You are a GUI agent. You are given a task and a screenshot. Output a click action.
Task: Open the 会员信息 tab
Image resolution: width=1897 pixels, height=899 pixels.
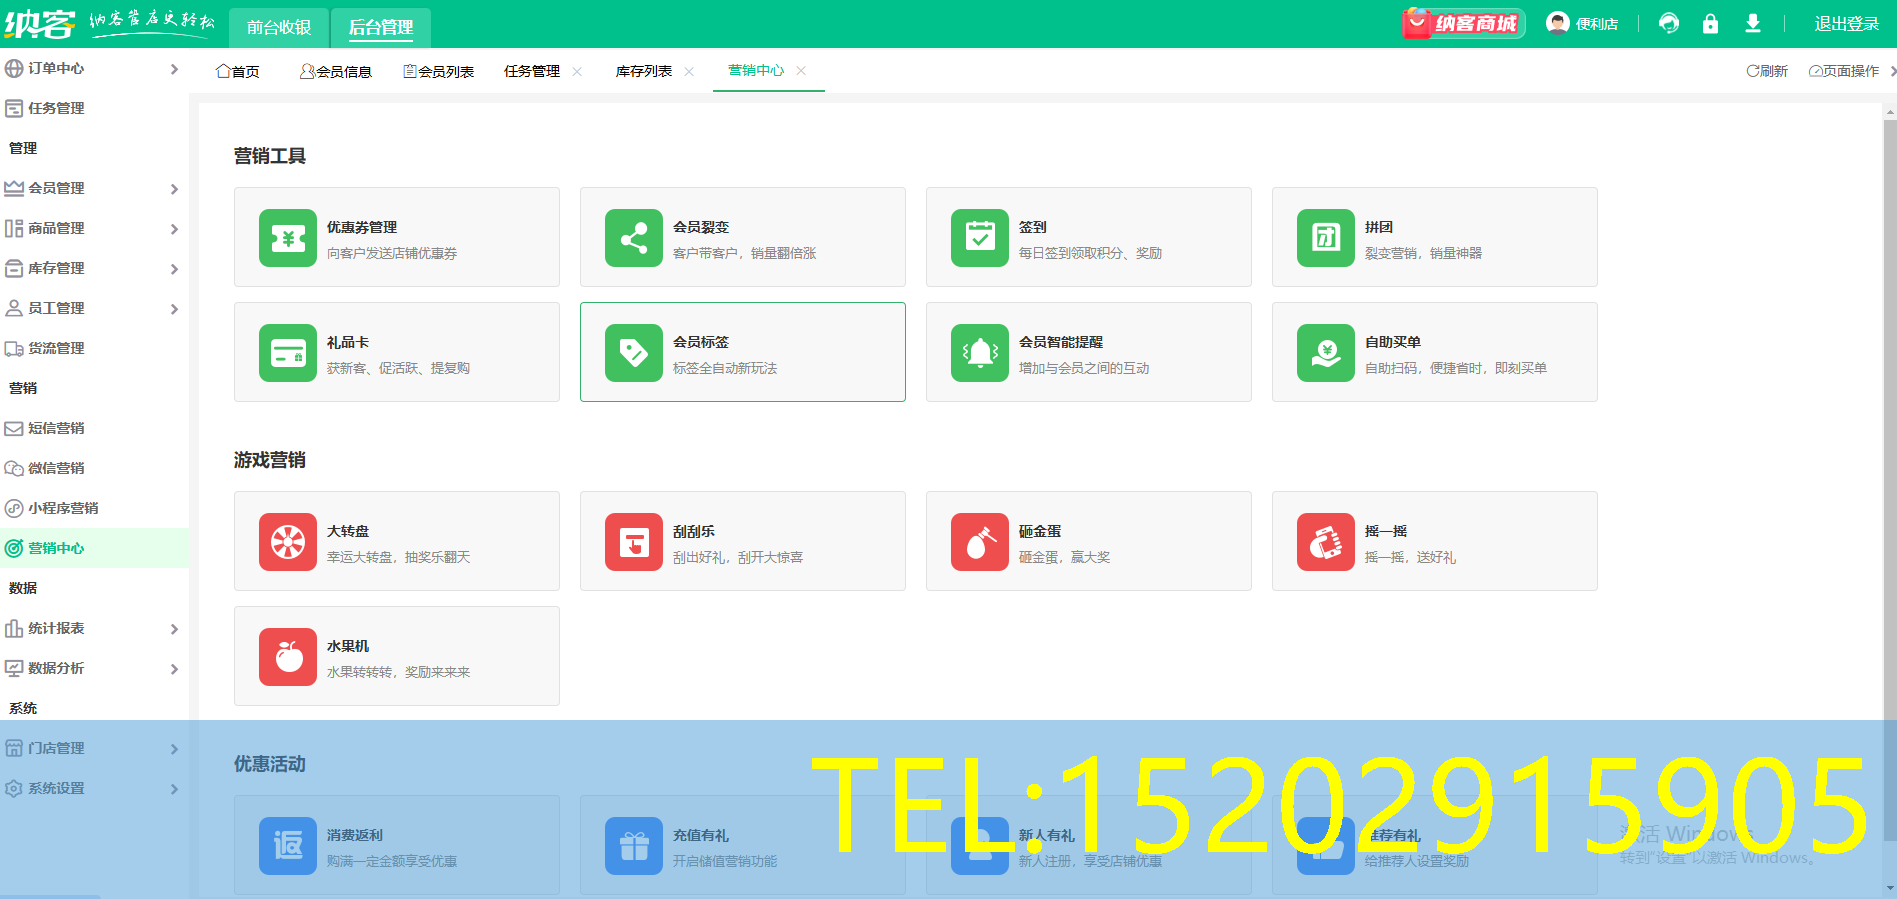(336, 71)
